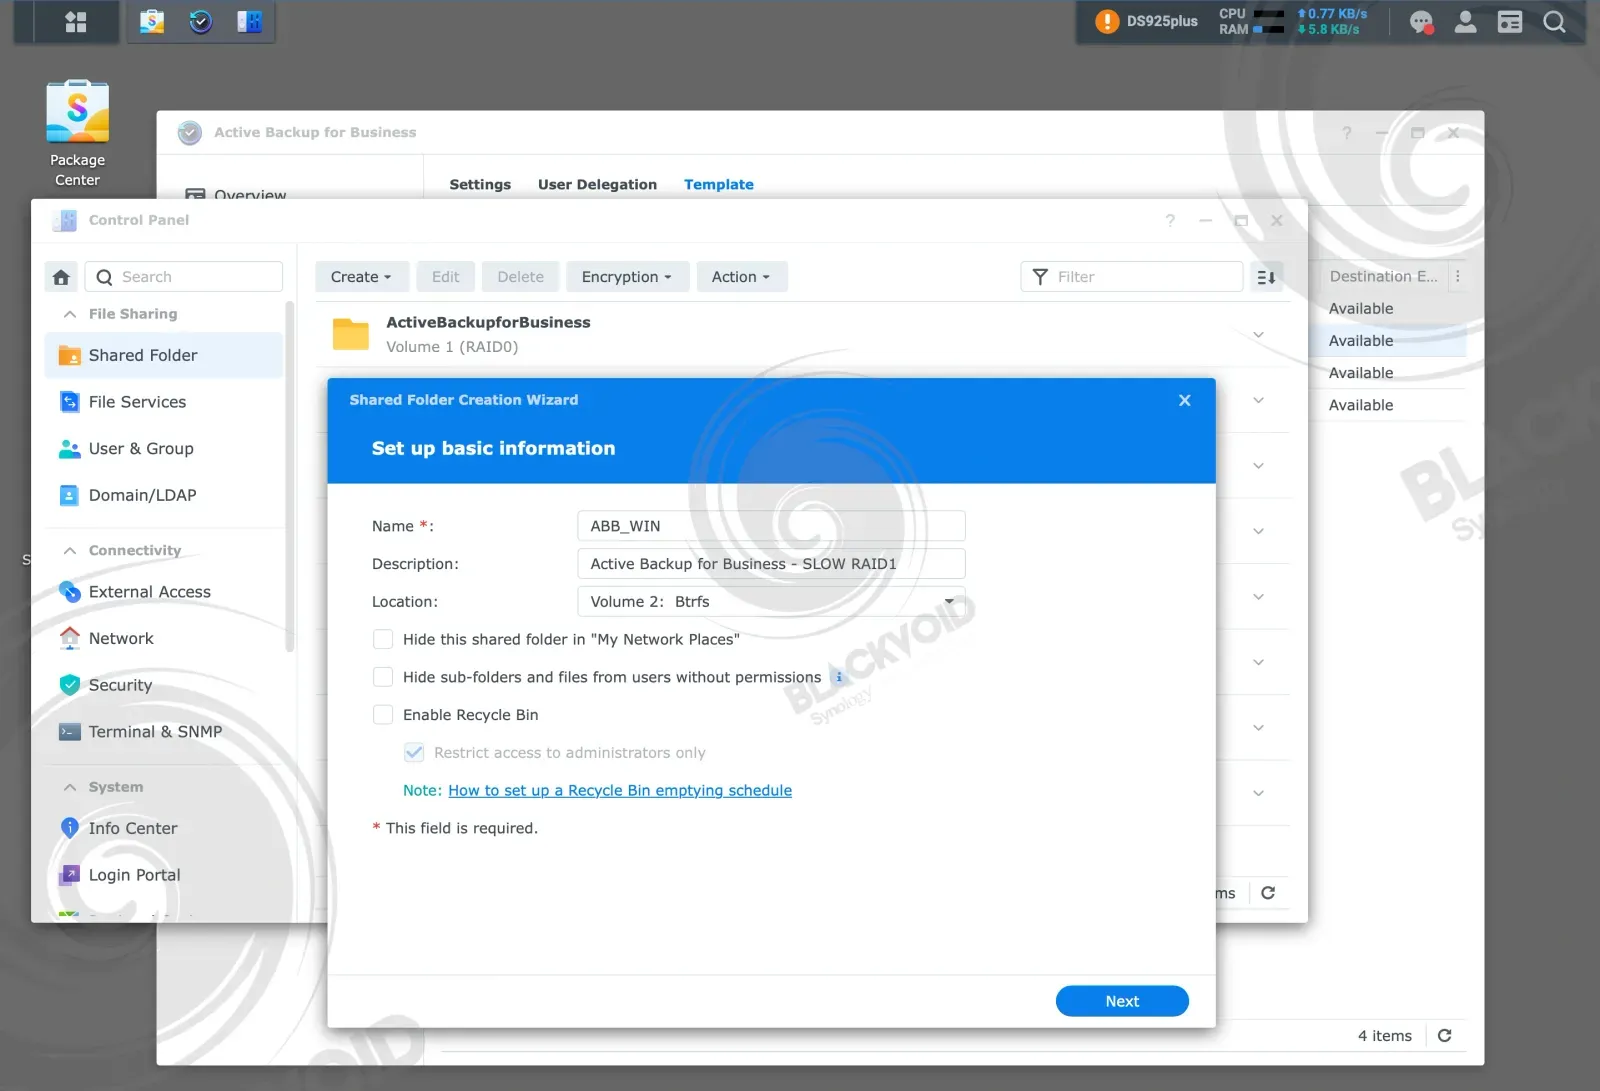Collapse the System section
The height and width of the screenshot is (1091, 1600).
pos(70,787)
